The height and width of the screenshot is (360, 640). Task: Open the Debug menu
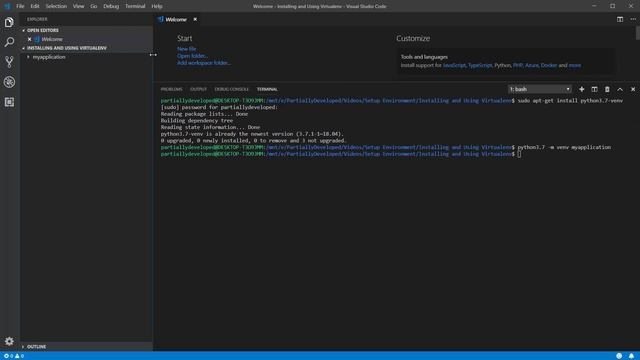tap(111, 6)
